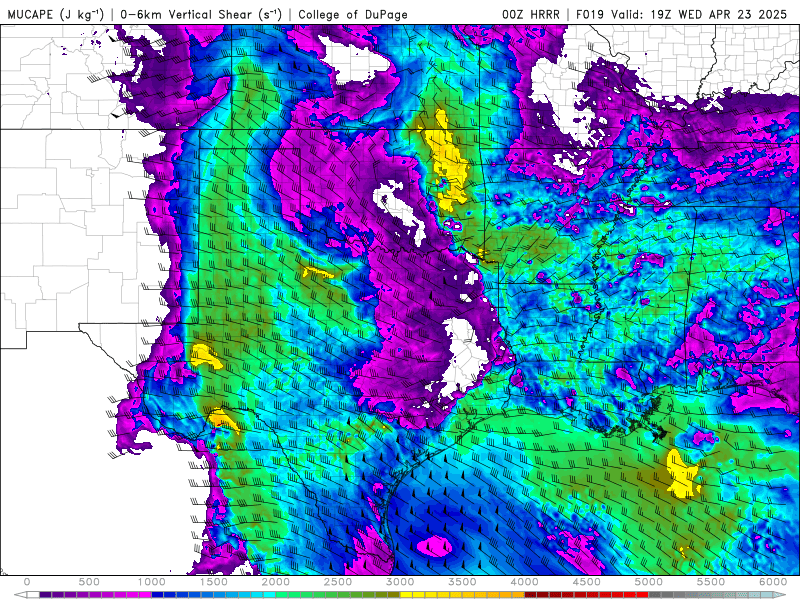Click the first yellow swatch below 3000
This screenshot has width=800, height=600.
coord(407,595)
